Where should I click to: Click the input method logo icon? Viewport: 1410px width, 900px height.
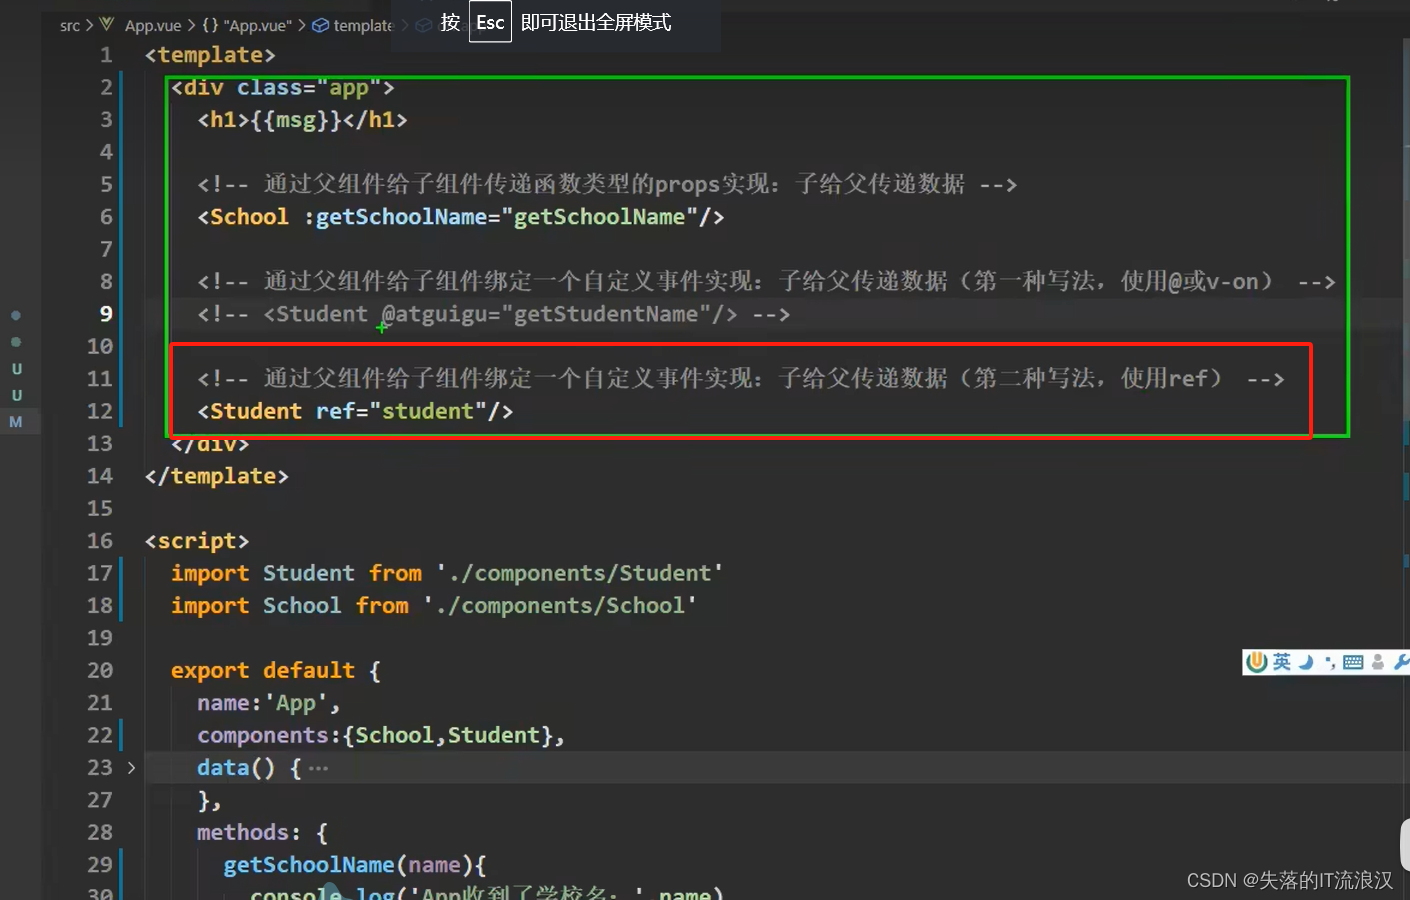point(1257,662)
